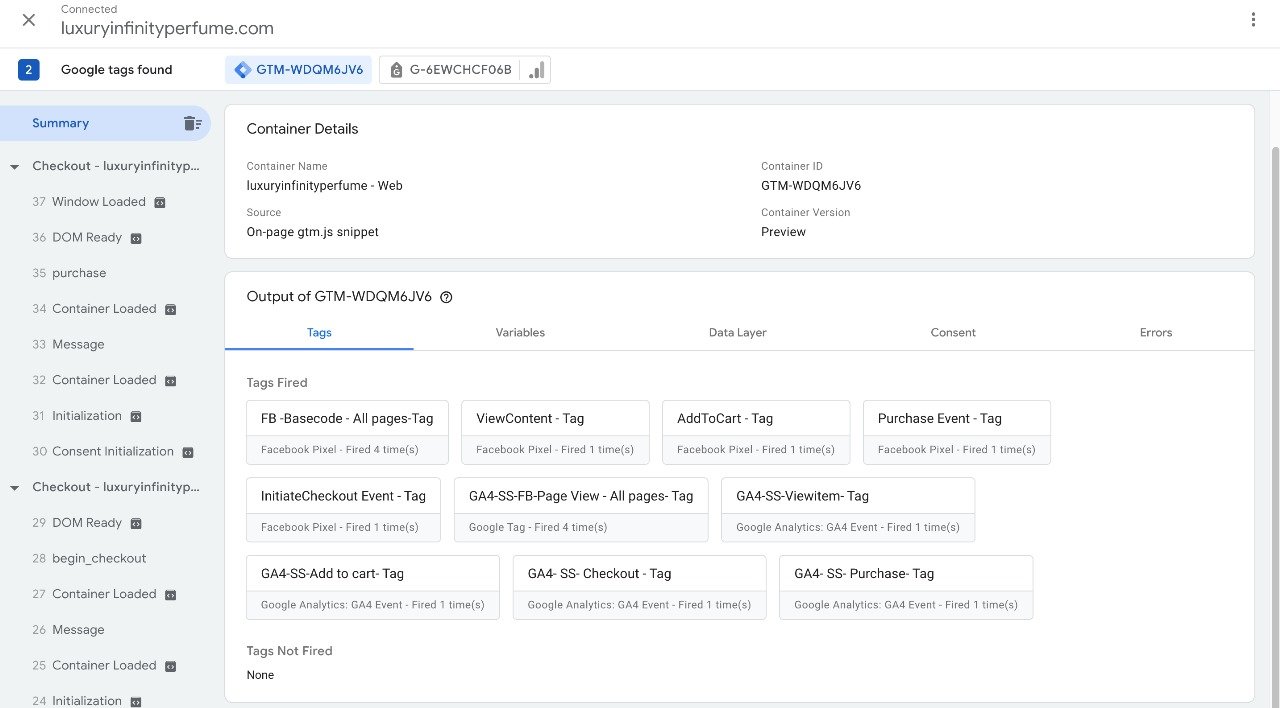Click the 'Google tags found' label

[x=116, y=70]
